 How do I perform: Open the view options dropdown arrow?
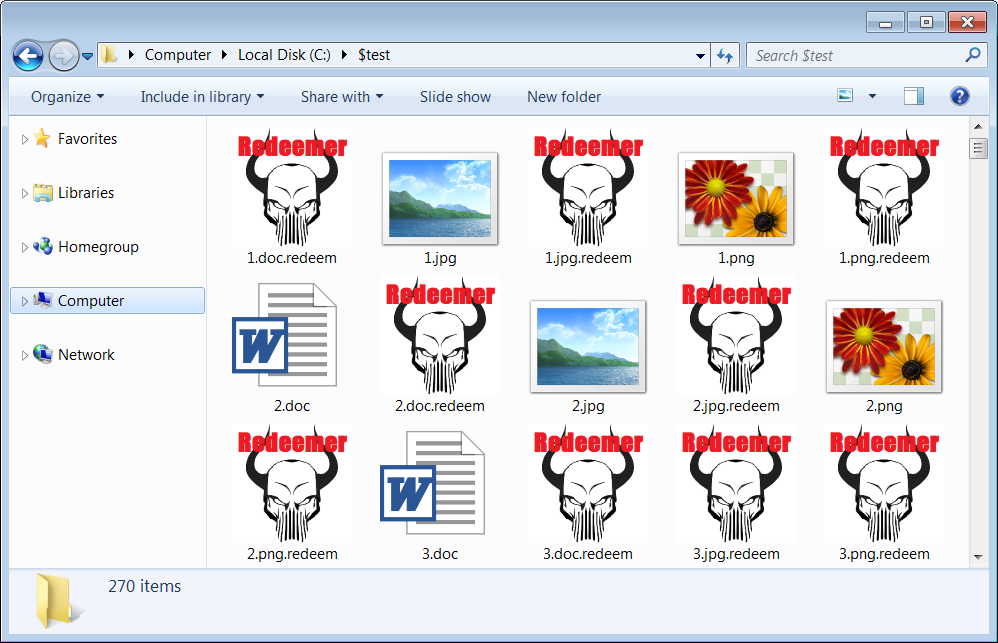pyautogui.click(x=873, y=96)
